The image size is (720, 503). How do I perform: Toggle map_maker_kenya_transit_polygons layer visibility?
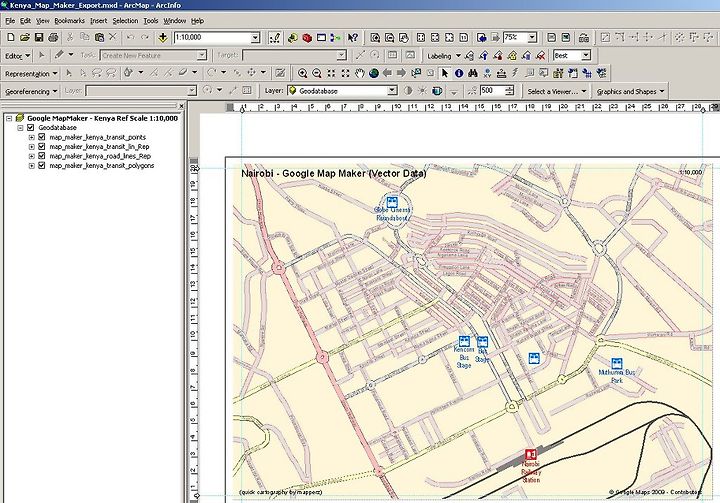tap(42, 165)
